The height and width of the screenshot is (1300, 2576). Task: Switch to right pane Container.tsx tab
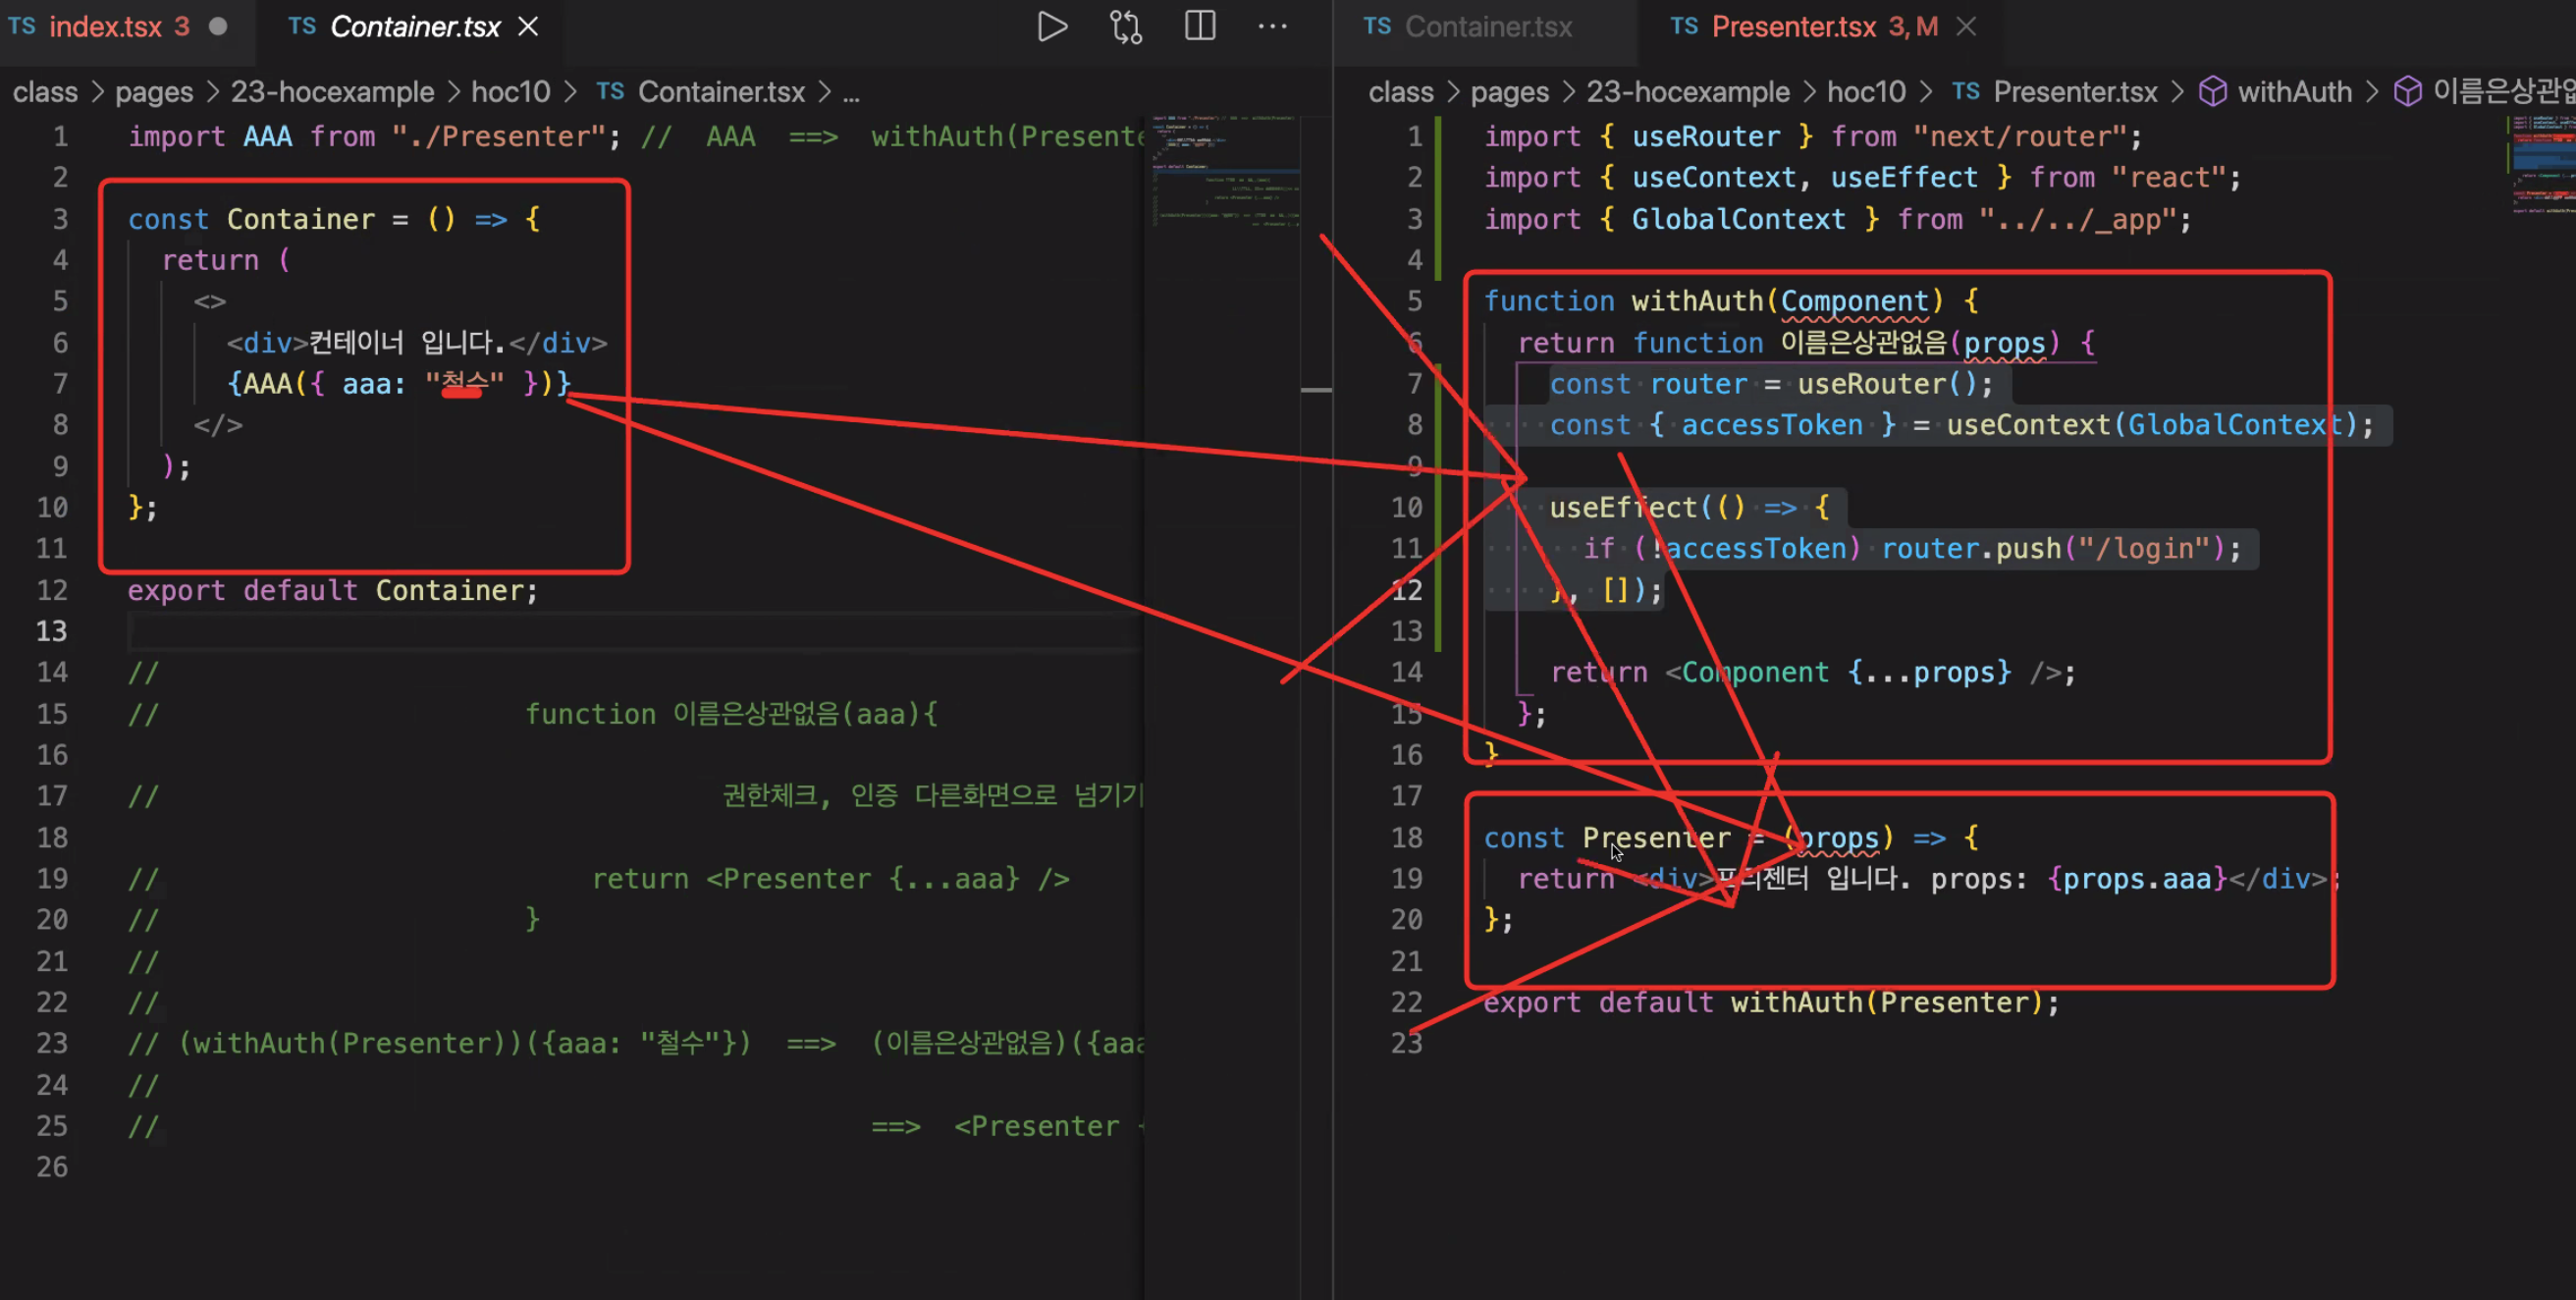[1487, 27]
